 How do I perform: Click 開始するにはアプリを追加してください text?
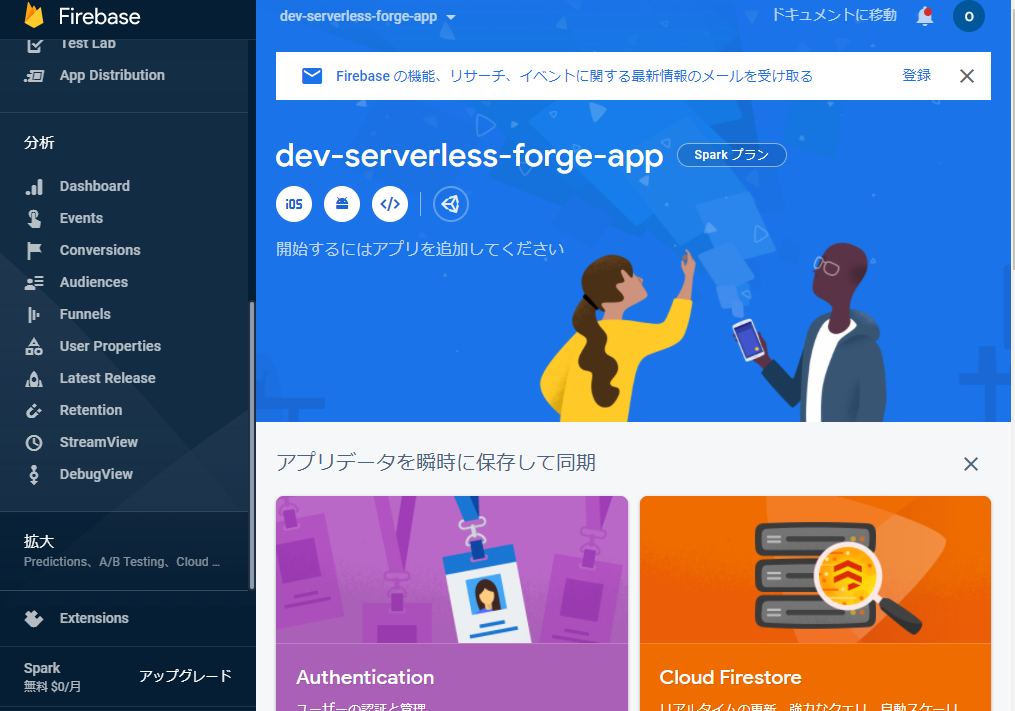[420, 249]
